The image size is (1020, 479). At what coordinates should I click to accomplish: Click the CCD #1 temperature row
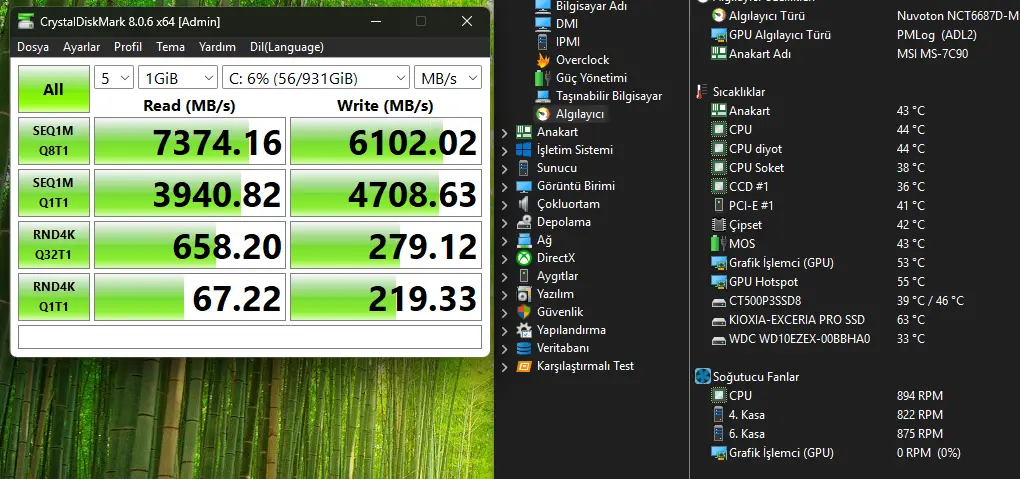(x=818, y=187)
